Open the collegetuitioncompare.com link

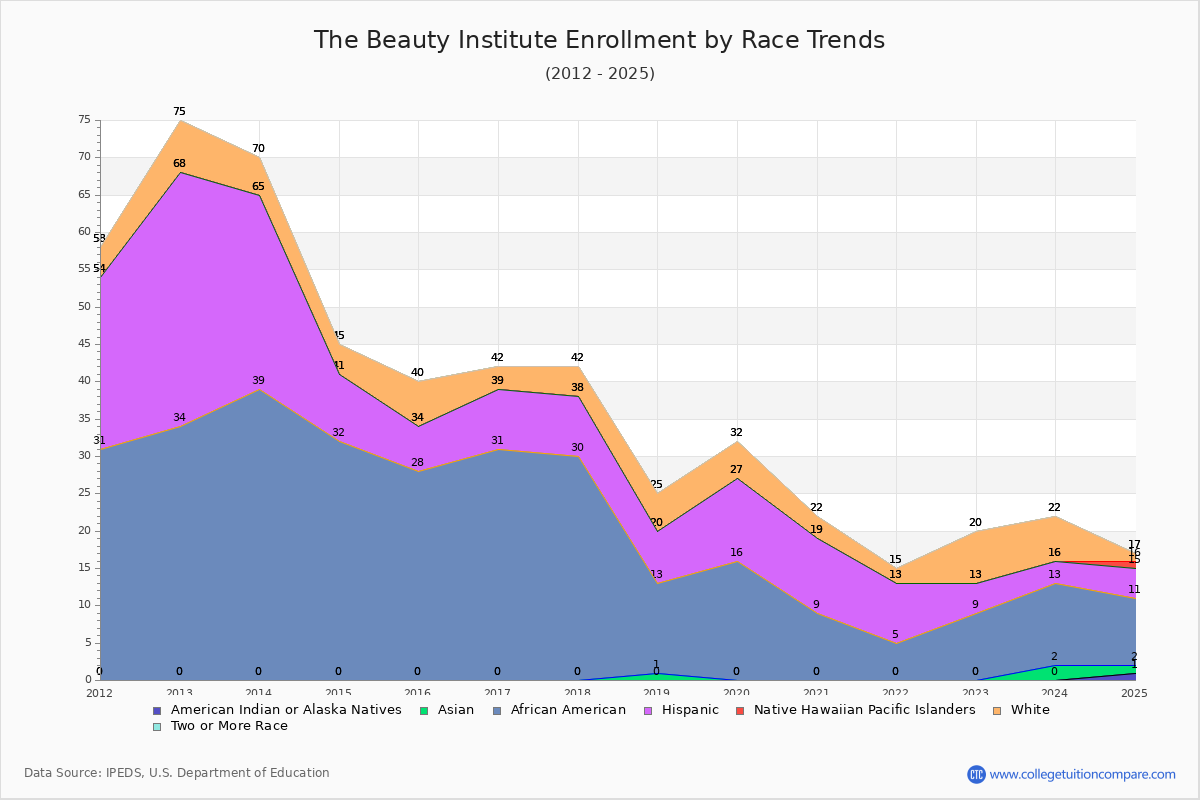tap(1083, 774)
